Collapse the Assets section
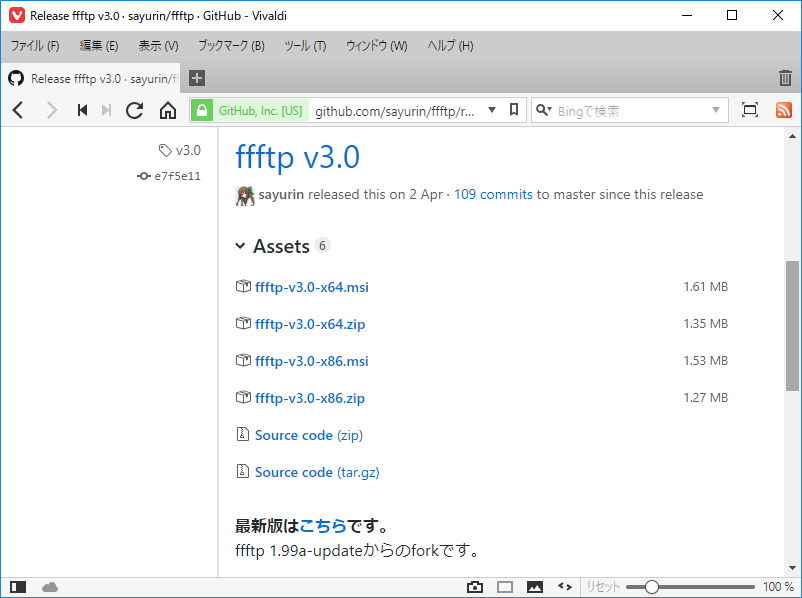 tap(240, 246)
